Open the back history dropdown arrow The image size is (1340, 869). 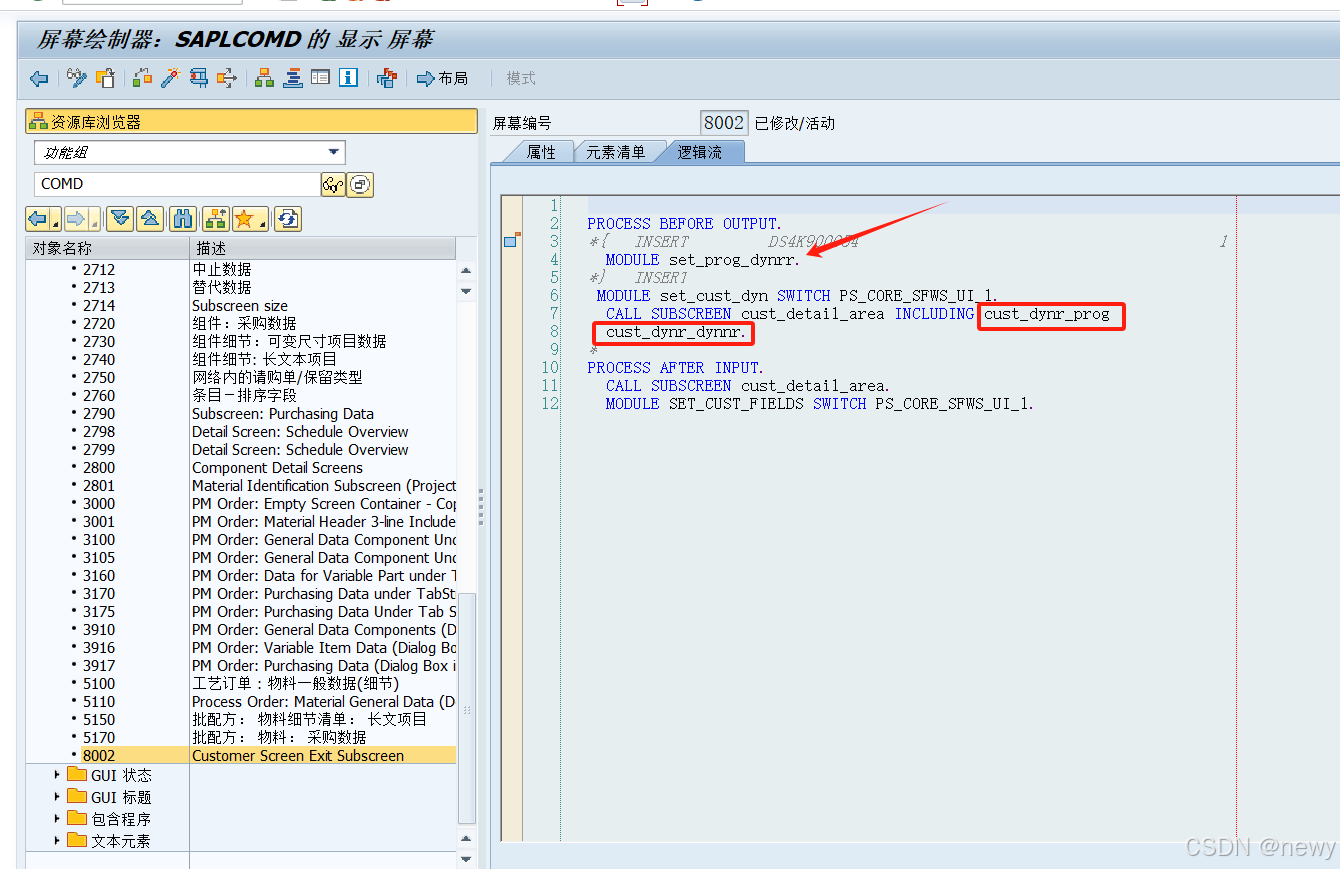pyautogui.click(x=57, y=220)
